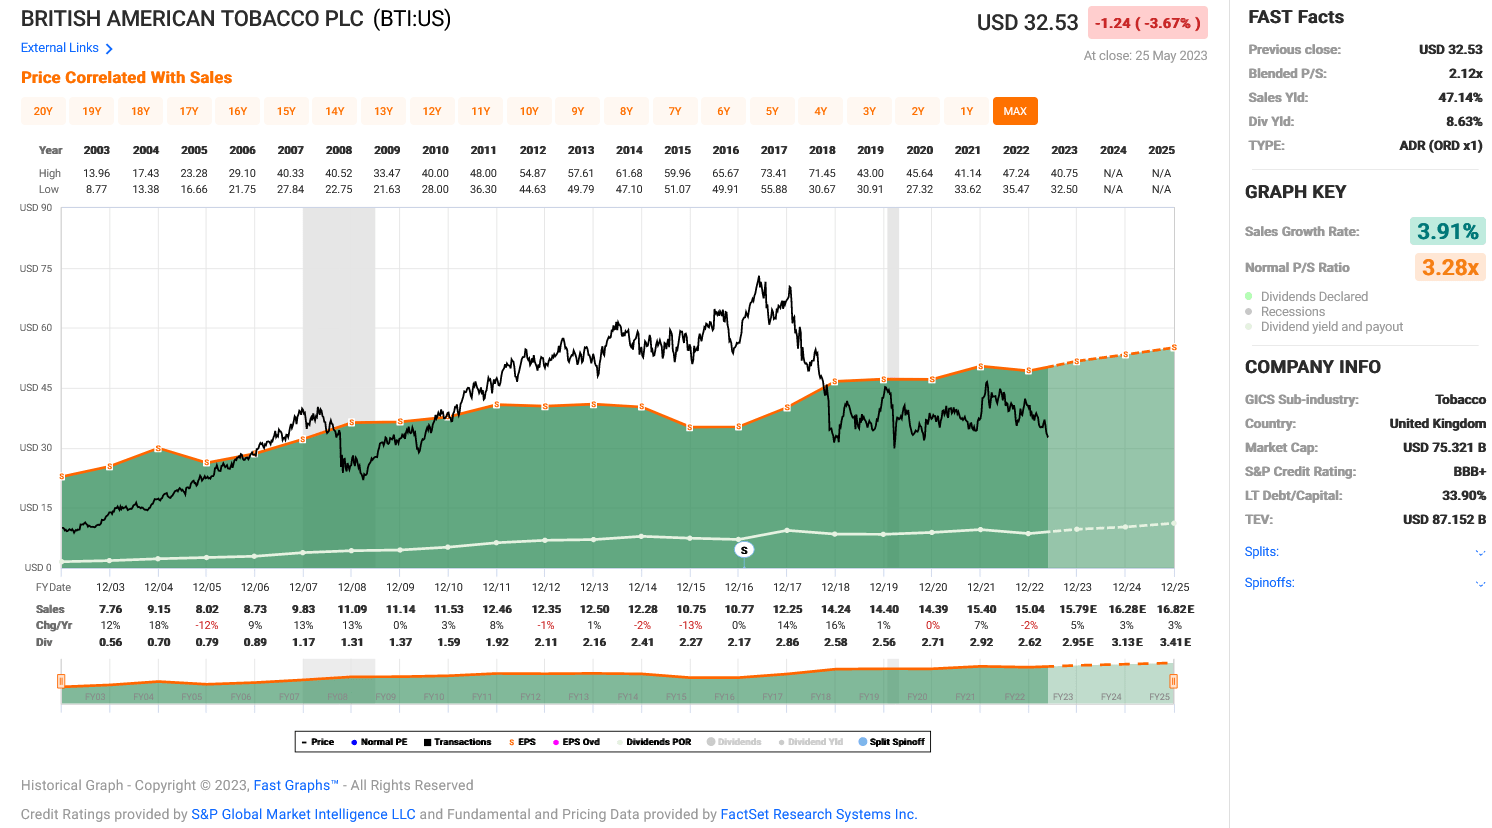Image resolution: width=1492 pixels, height=828 pixels.
Task: Select the 20Y time range
Action: pyautogui.click(x=43, y=111)
